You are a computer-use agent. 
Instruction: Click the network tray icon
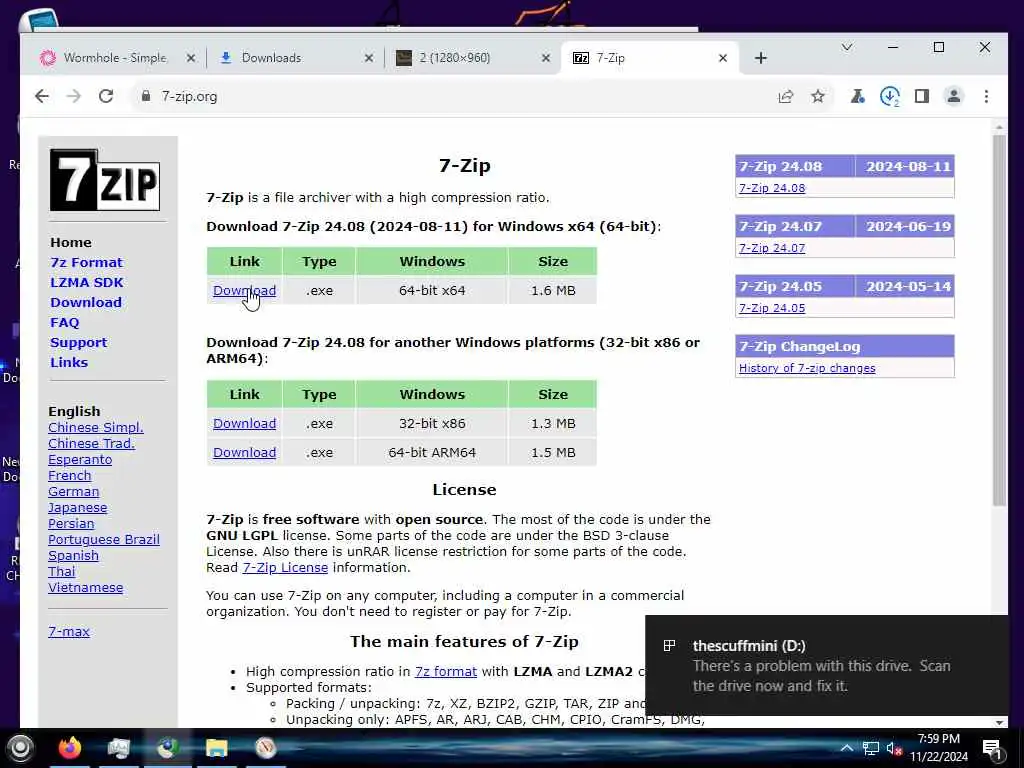[x=871, y=748]
